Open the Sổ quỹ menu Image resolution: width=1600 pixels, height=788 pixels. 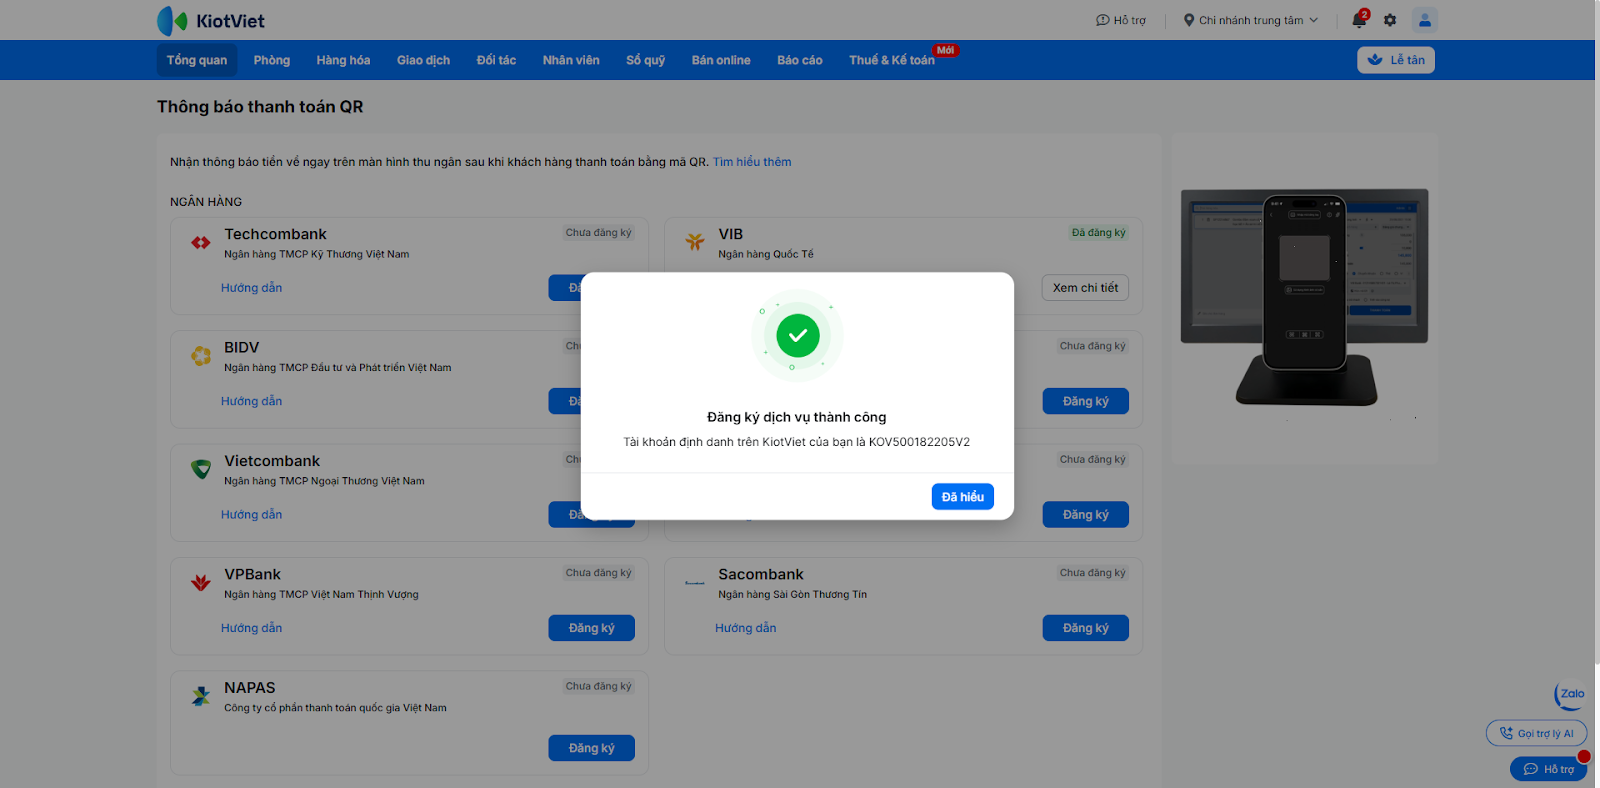click(x=646, y=60)
